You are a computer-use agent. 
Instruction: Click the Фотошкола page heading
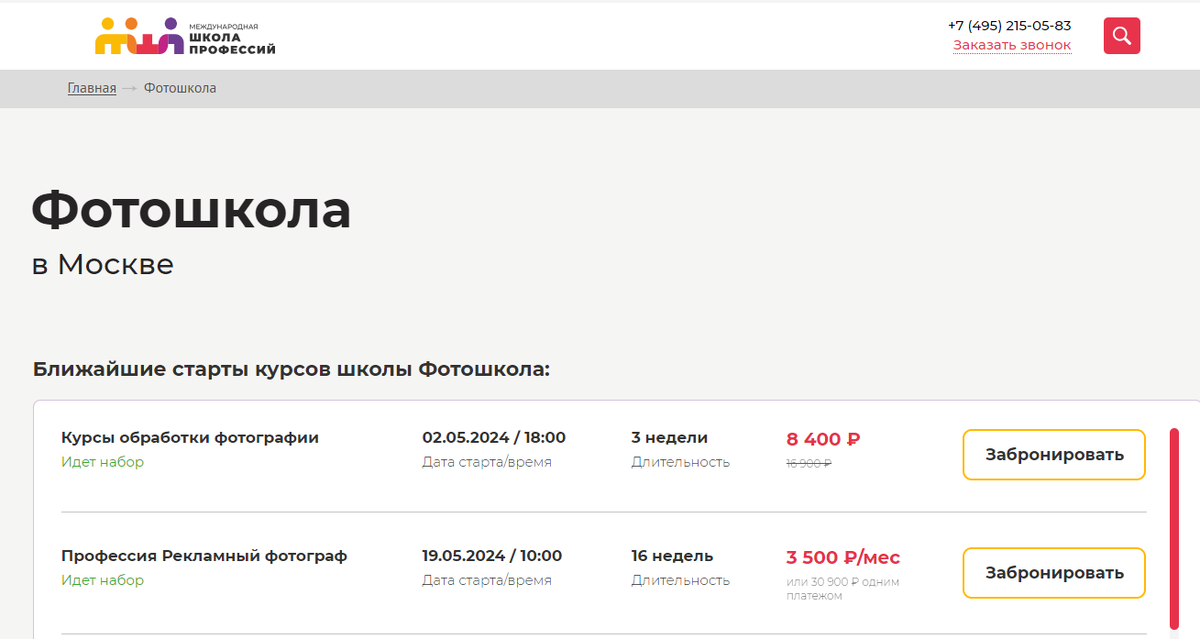(x=191, y=211)
